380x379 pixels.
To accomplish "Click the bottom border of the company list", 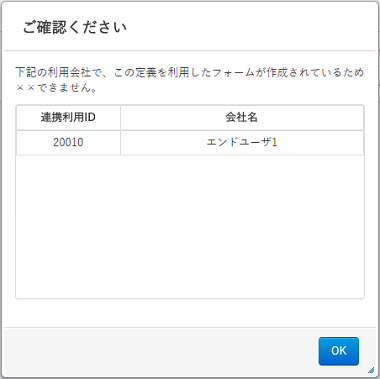I will click(x=190, y=298).
